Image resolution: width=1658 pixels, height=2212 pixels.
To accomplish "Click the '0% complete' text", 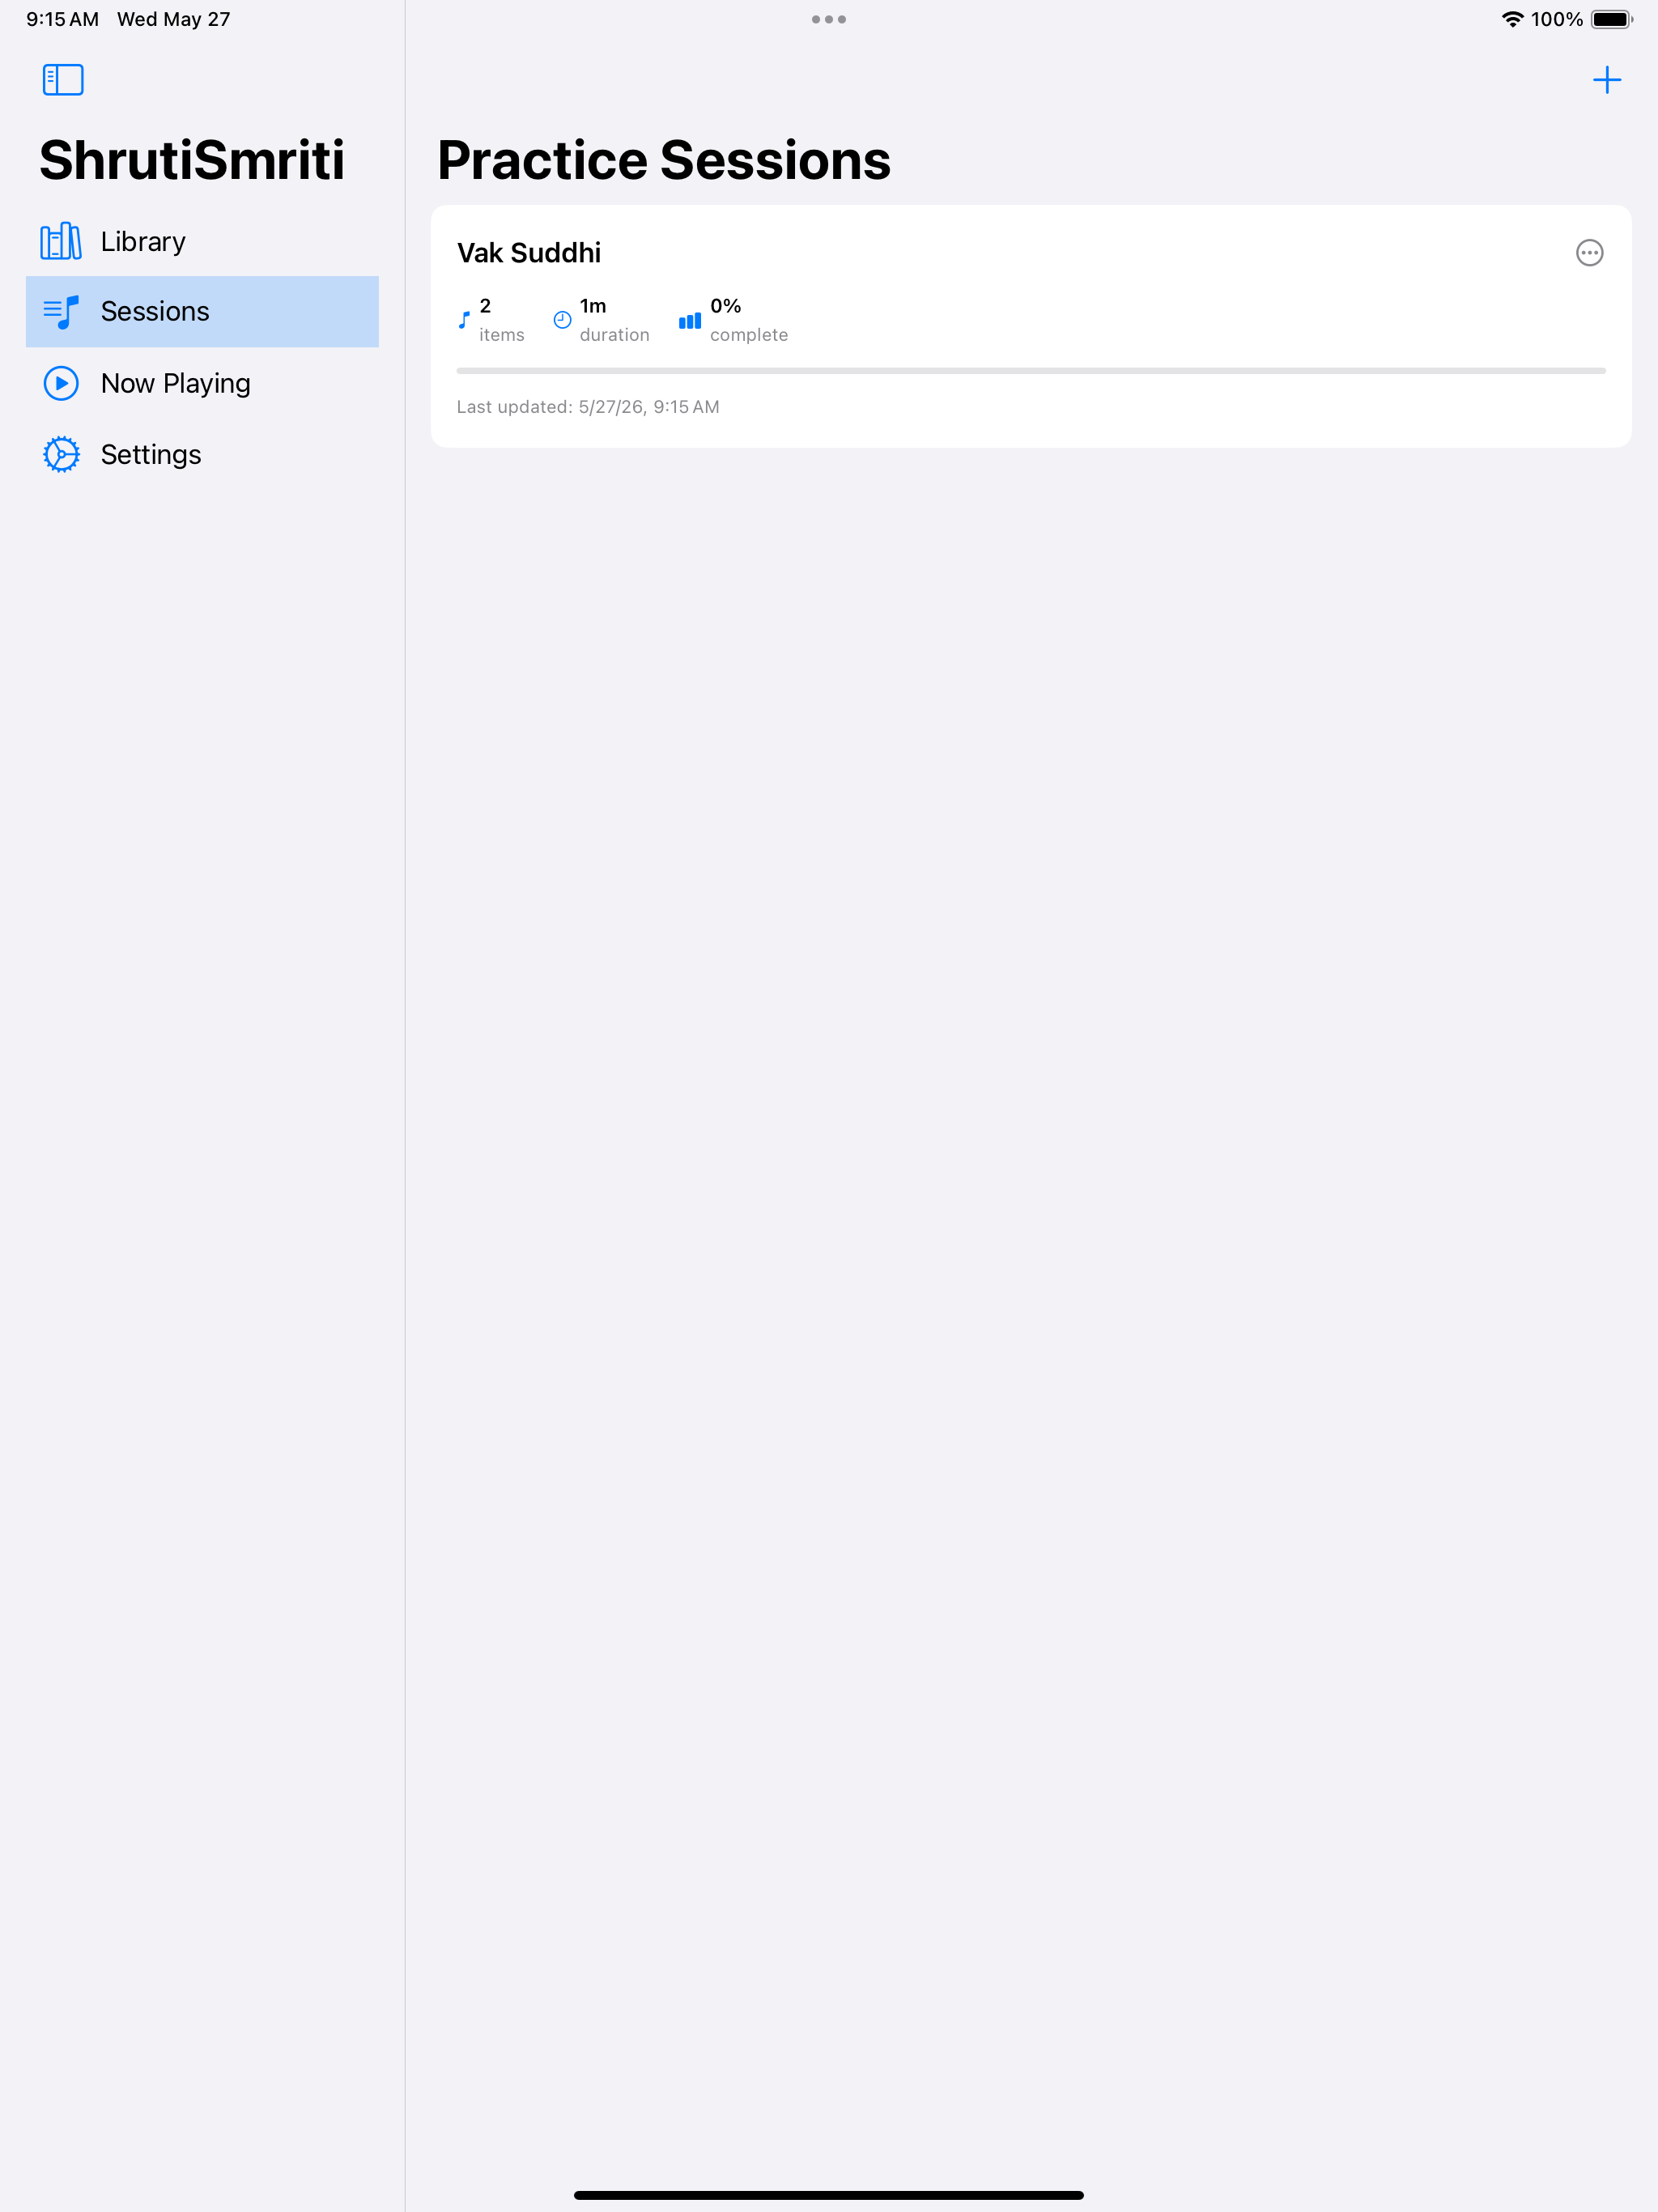I will [749, 320].
